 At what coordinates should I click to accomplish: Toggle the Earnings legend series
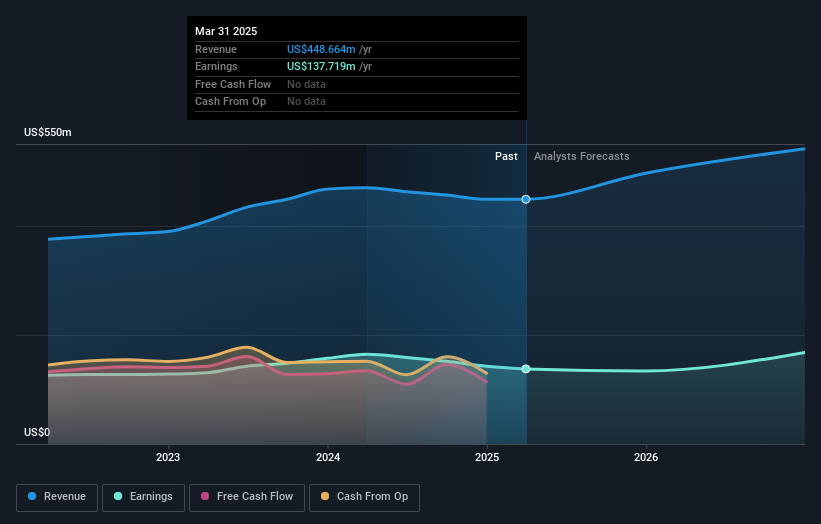click(x=143, y=497)
